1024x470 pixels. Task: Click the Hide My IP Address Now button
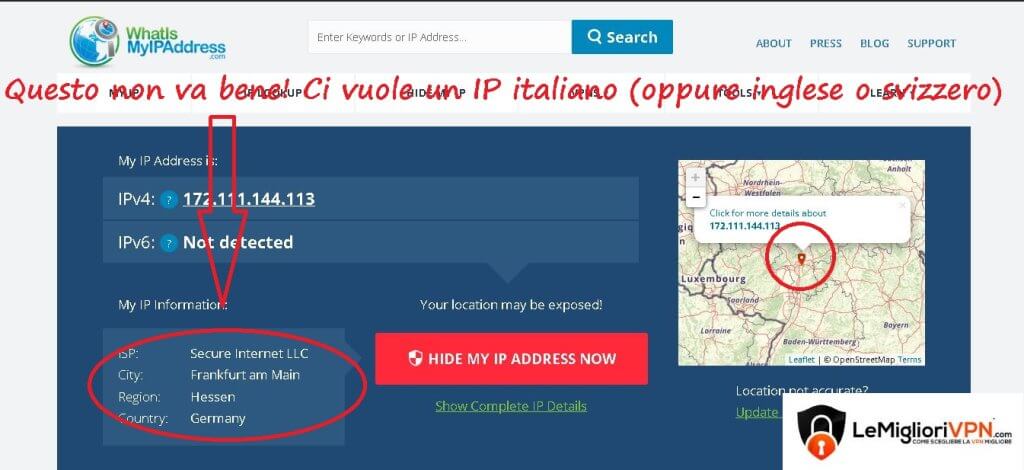point(511,358)
